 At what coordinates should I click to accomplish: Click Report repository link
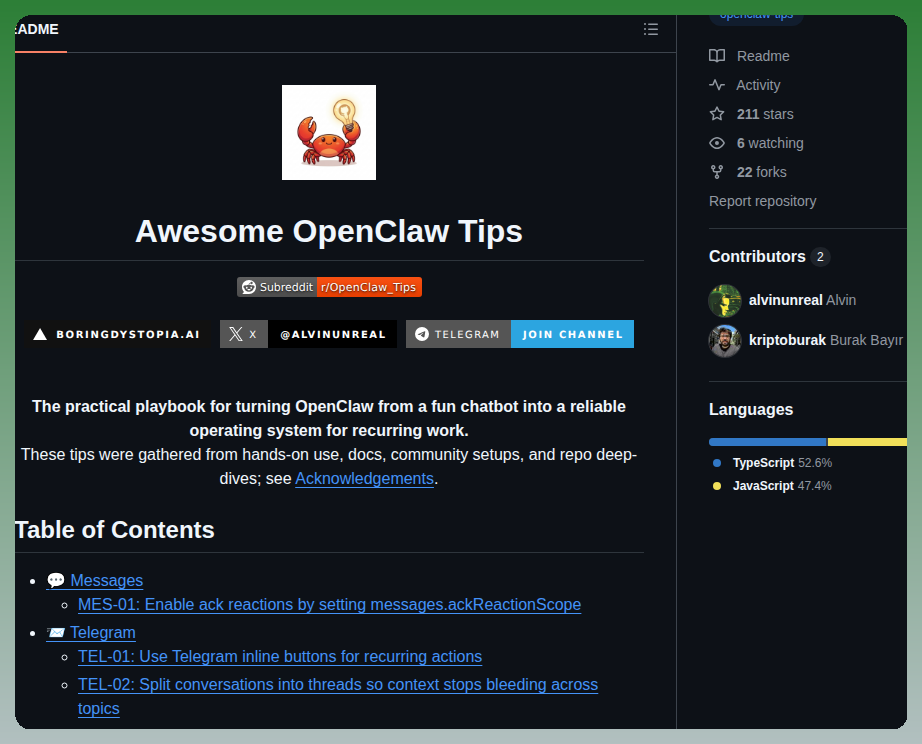(763, 201)
